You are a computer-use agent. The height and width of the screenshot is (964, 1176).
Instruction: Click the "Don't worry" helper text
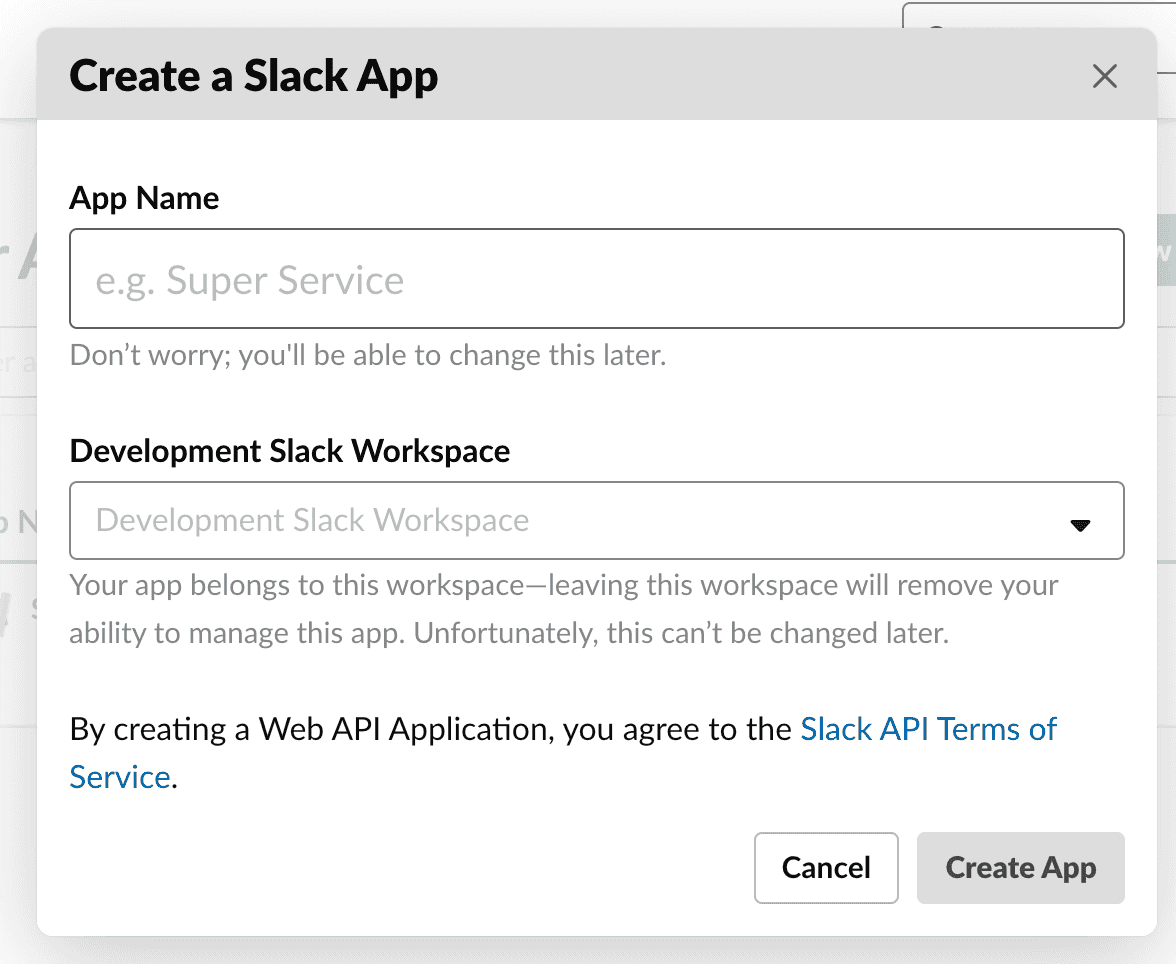(367, 355)
